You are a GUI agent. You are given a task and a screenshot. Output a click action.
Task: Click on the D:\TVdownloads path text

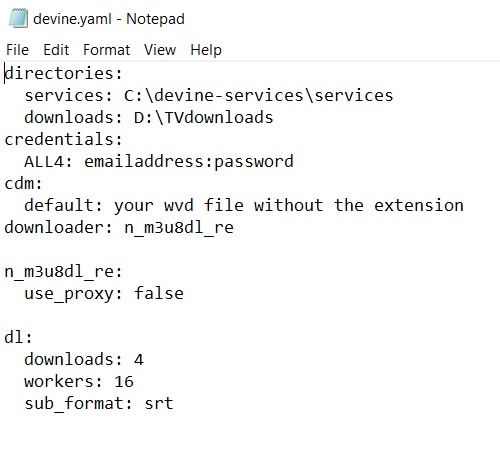(x=203, y=118)
